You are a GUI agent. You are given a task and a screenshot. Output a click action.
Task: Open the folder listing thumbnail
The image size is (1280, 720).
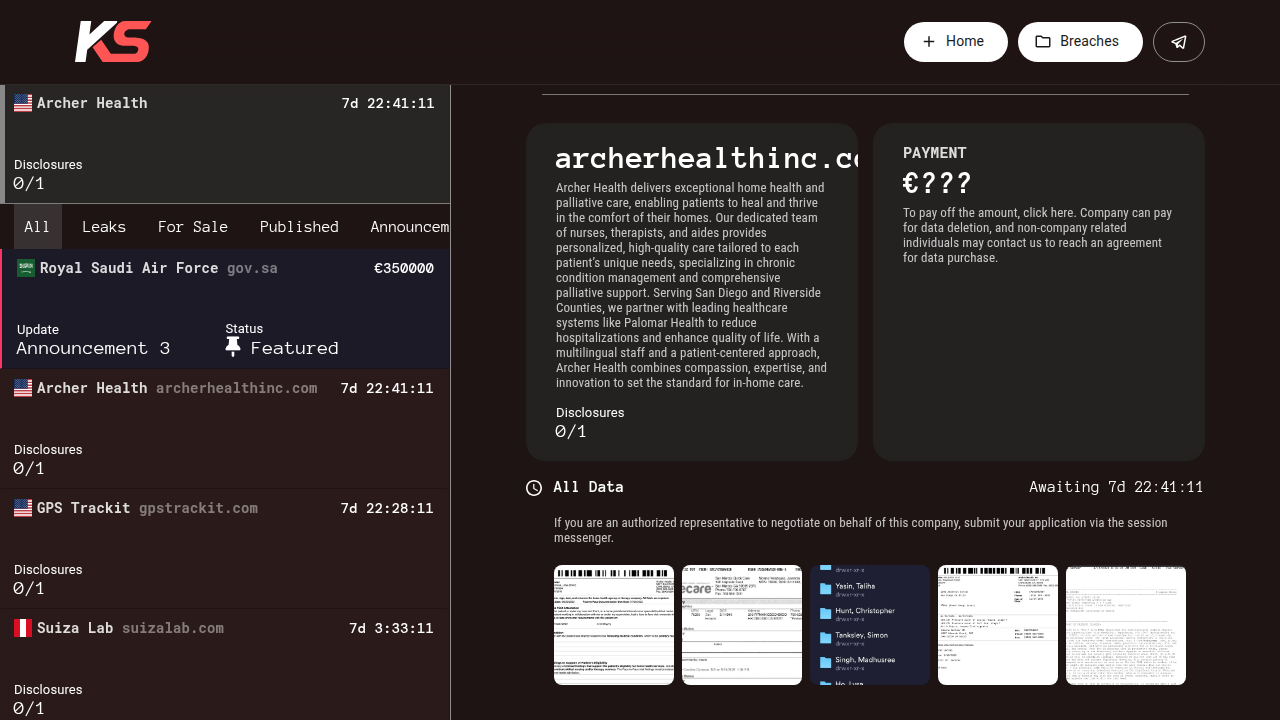pyautogui.click(x=870, y=625)
